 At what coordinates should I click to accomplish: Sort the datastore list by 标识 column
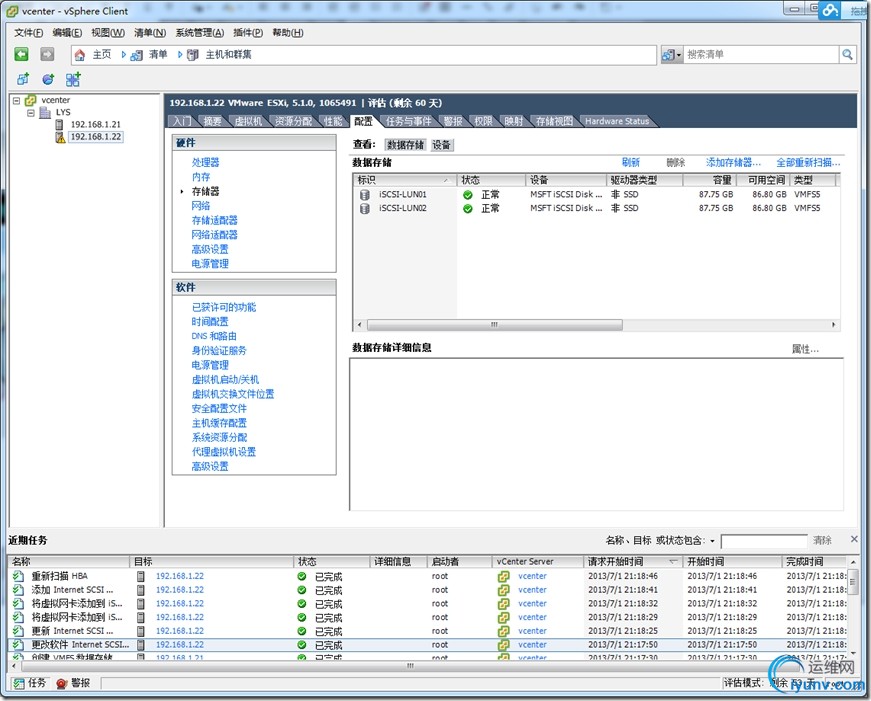[403, 180]
